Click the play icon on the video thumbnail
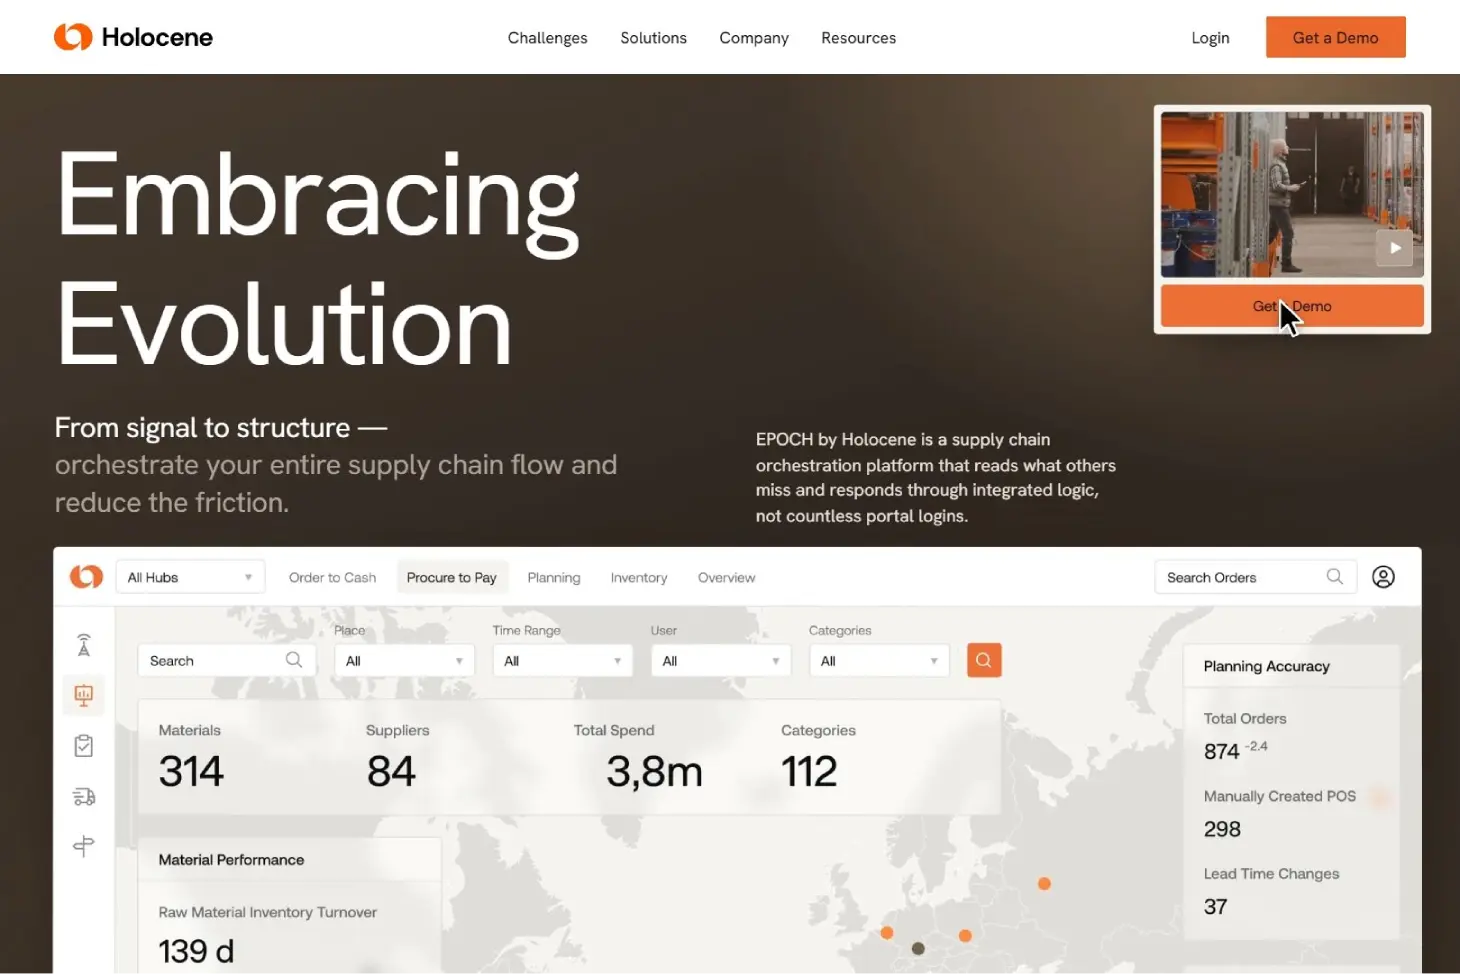Image resolution: width=1460 pixels, height=974 pixels. click(x=1394, y=247)
